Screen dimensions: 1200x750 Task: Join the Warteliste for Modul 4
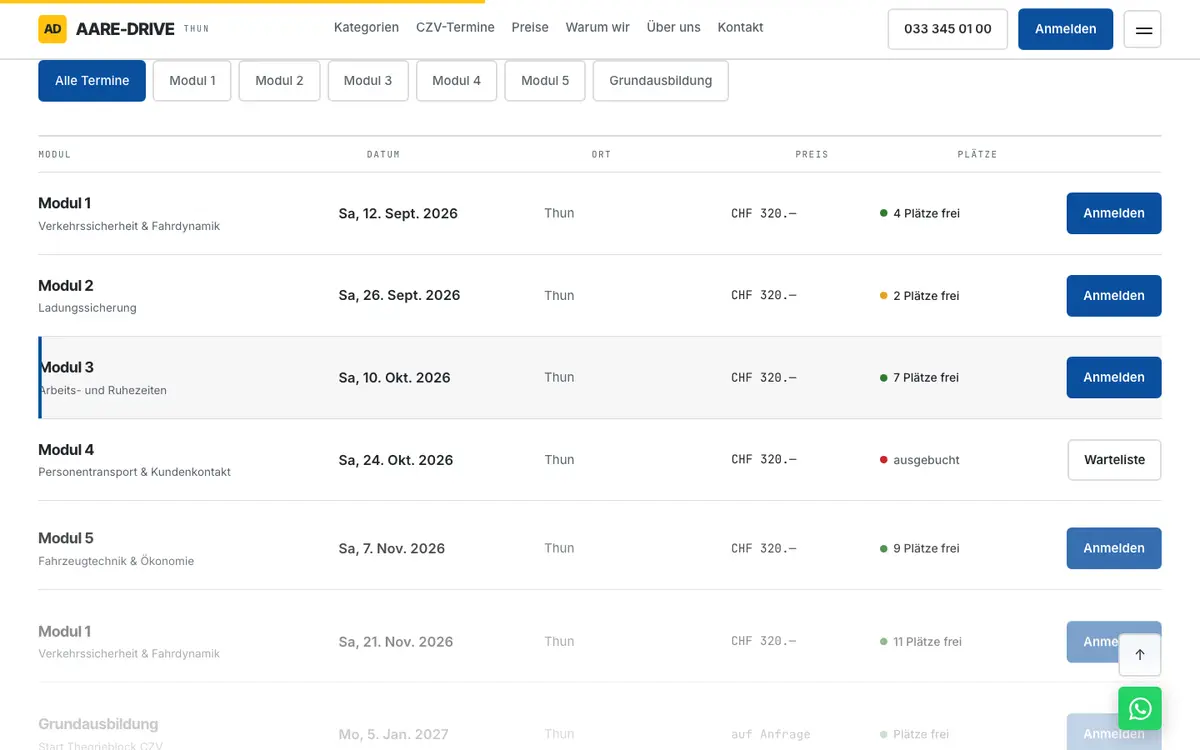tap(1114, 460)
